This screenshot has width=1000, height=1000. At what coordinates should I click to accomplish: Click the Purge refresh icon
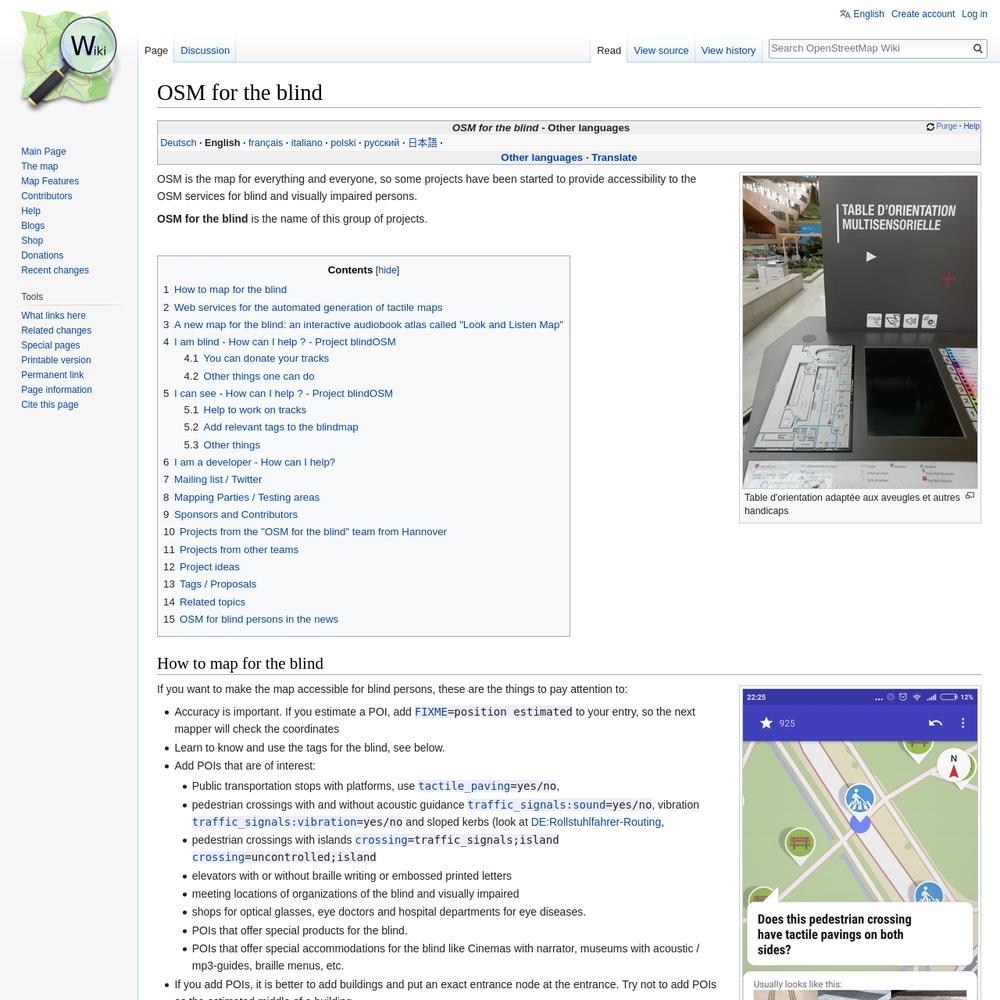click(930, 127)
